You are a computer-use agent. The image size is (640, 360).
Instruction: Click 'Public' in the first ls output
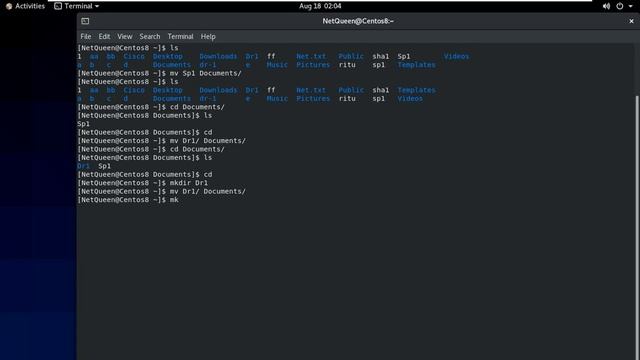[351, 56]
